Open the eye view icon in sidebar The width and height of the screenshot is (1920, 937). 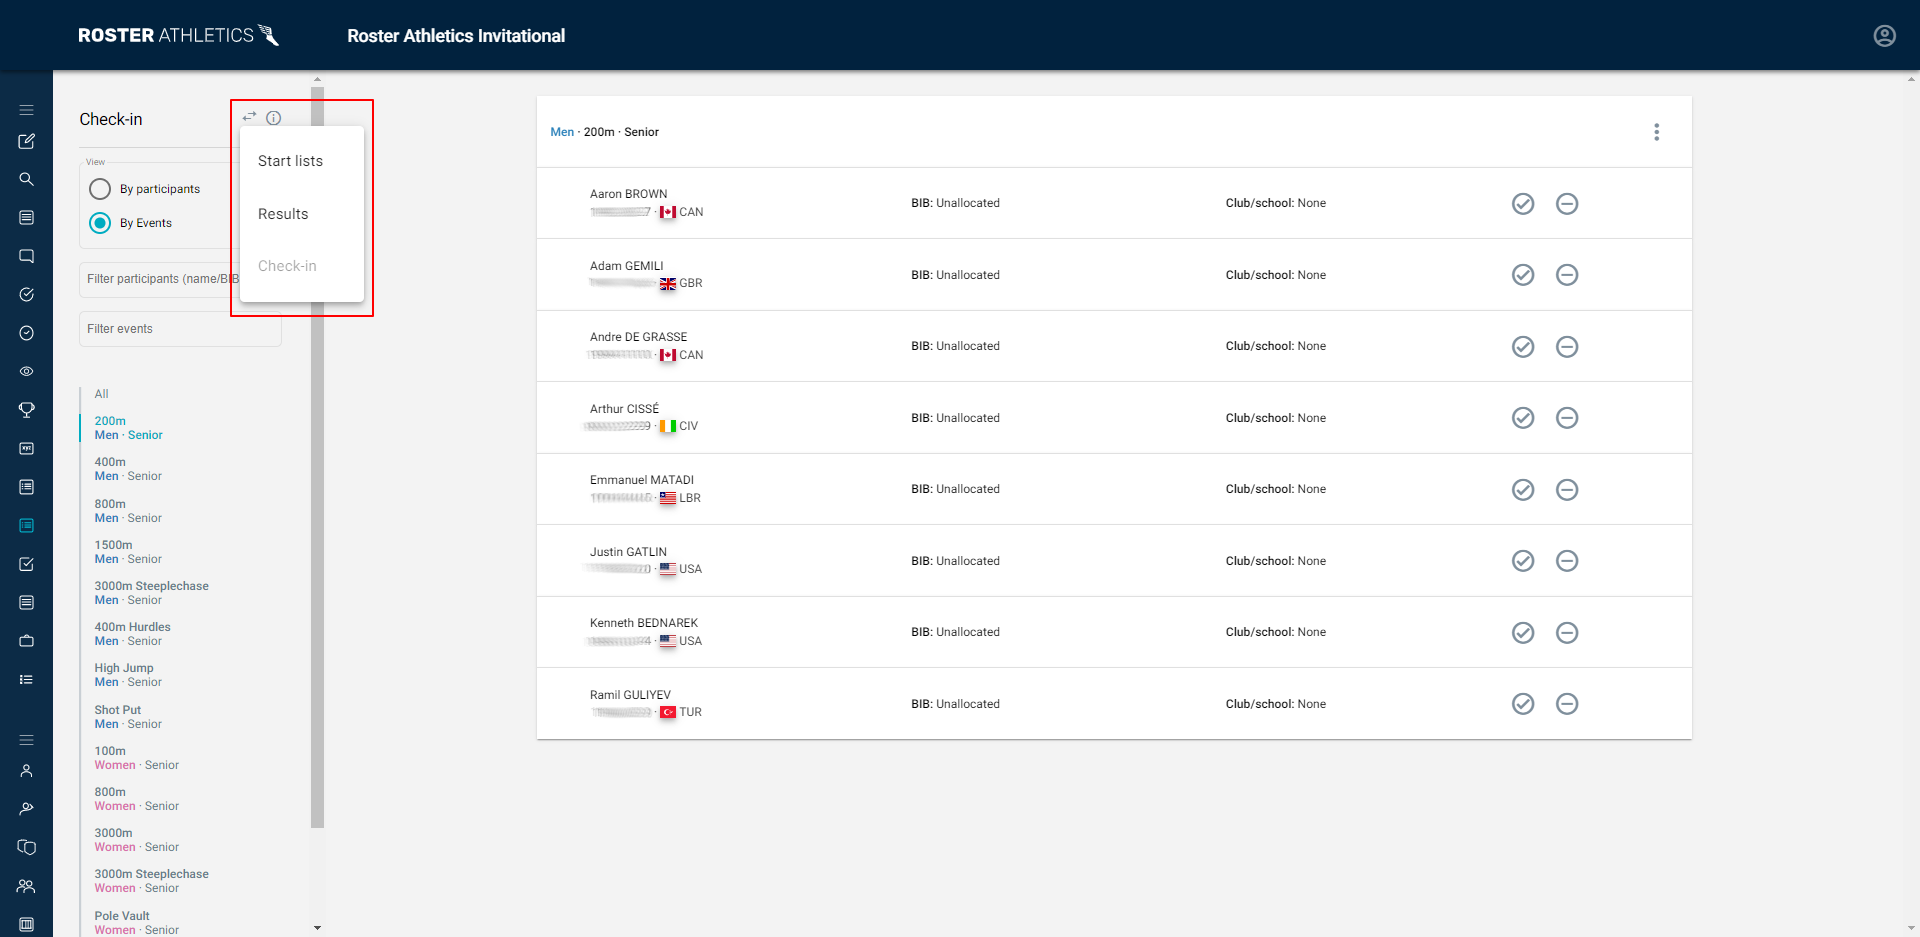[x=27, y=371]
